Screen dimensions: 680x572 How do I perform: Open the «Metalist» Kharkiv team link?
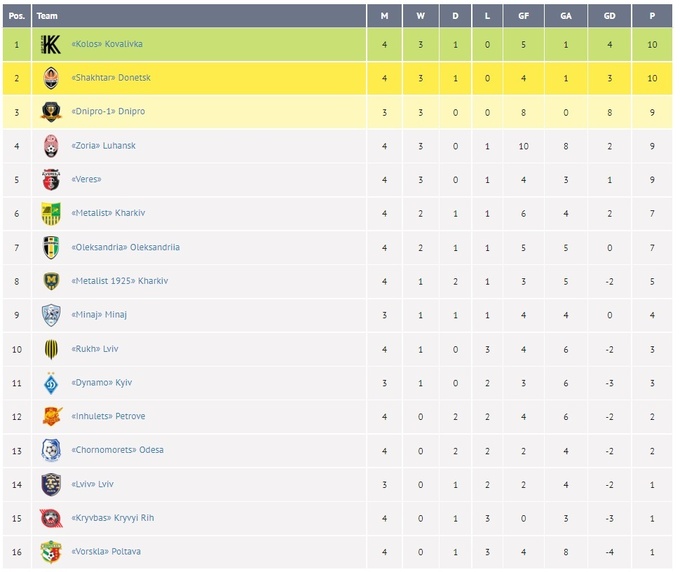[x=110, y=213]
